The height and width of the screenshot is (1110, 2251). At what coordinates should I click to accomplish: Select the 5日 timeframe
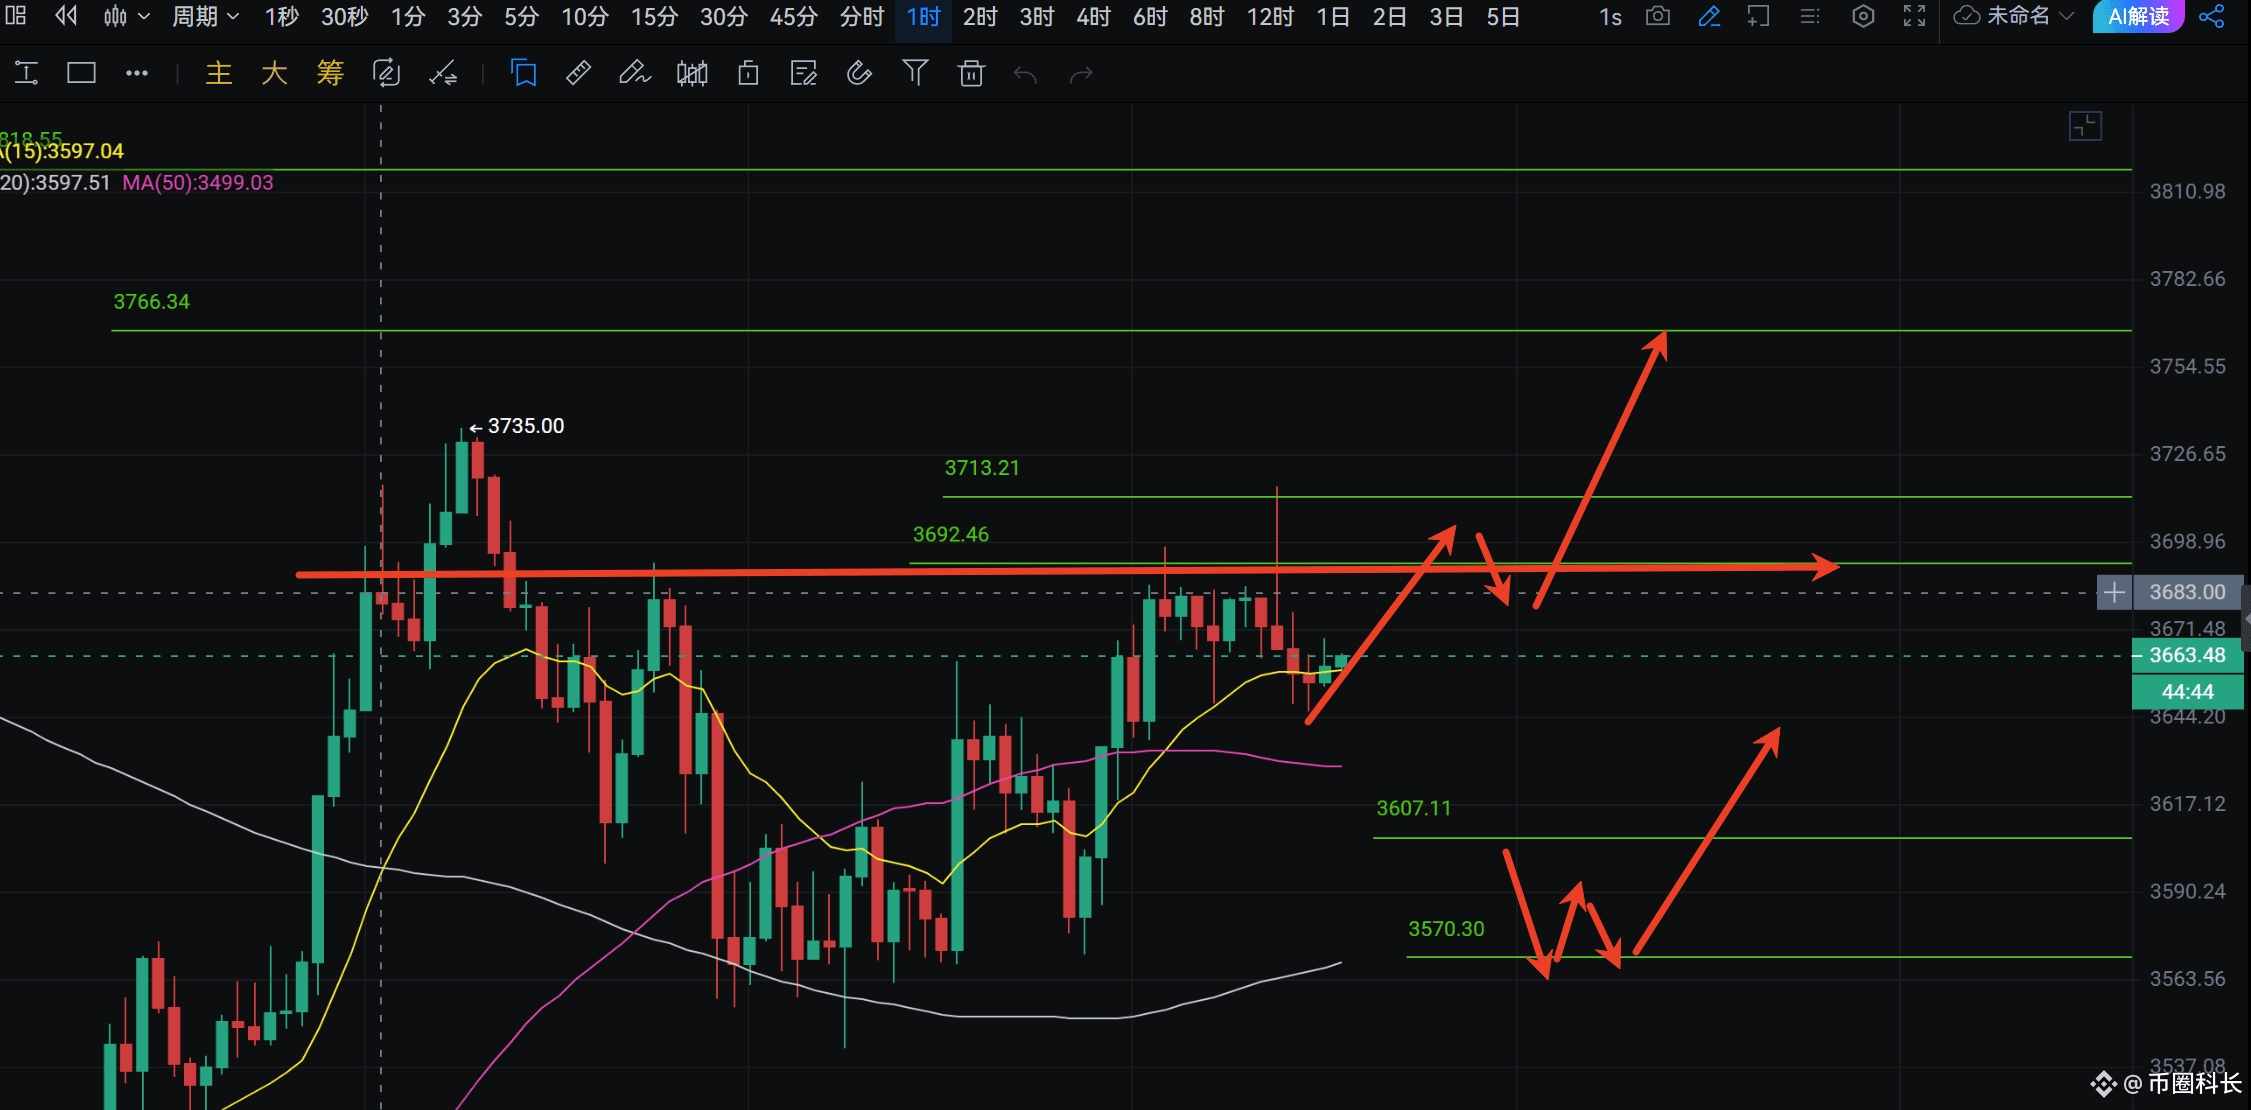[x=1503, y=17]
